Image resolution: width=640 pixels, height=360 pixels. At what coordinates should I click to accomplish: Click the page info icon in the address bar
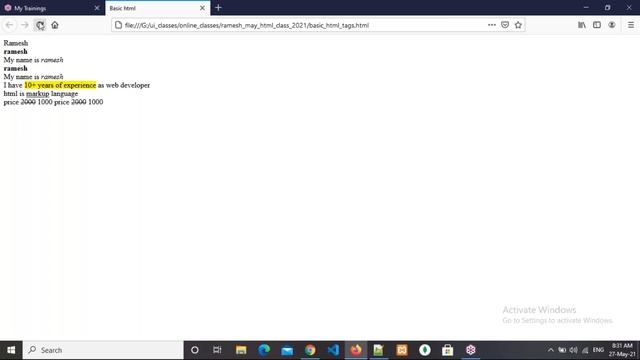pyautogui.click(x=118, y=25)
